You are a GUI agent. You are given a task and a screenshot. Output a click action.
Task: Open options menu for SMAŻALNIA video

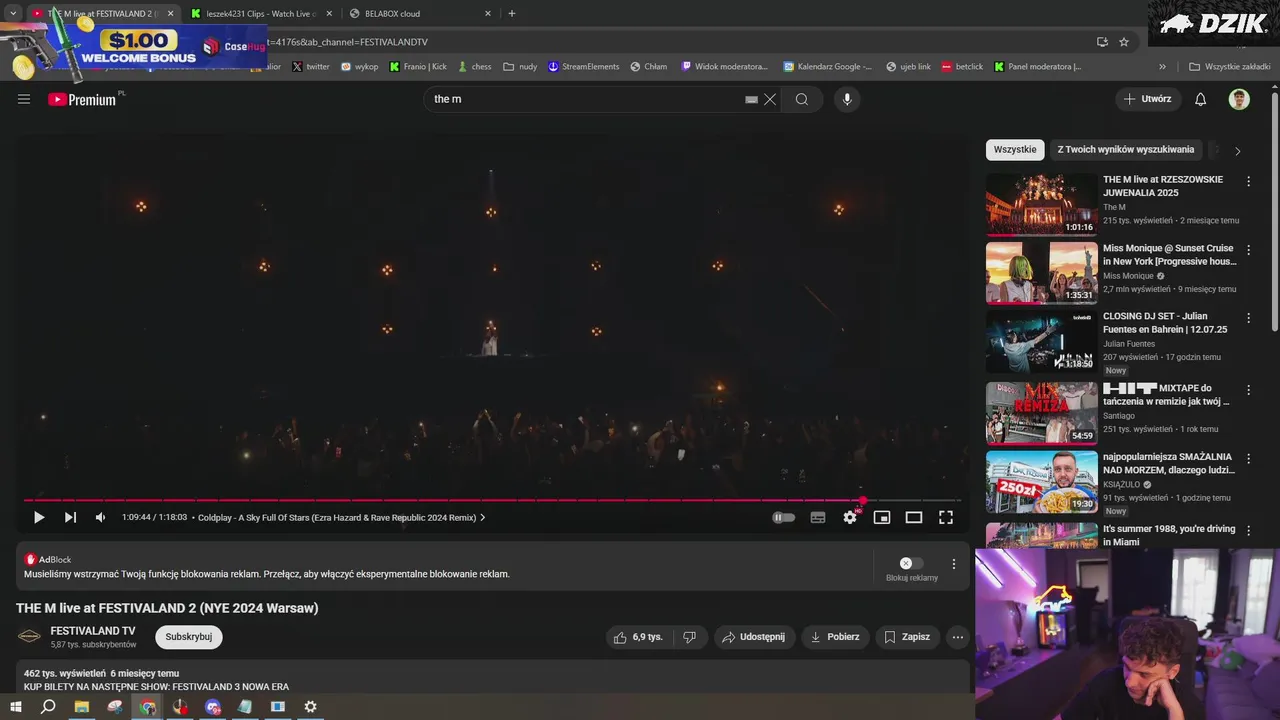tap(1248, 459)
